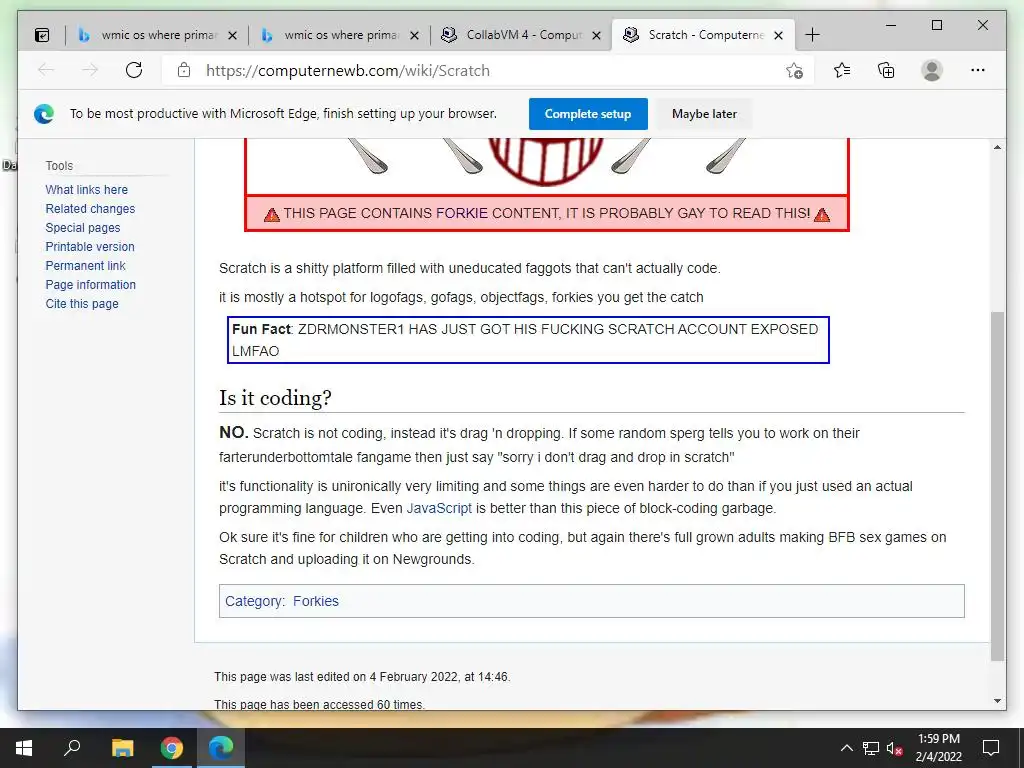Reload the page with the refresh icon
1024x768 pixels.
pos(134,70)
